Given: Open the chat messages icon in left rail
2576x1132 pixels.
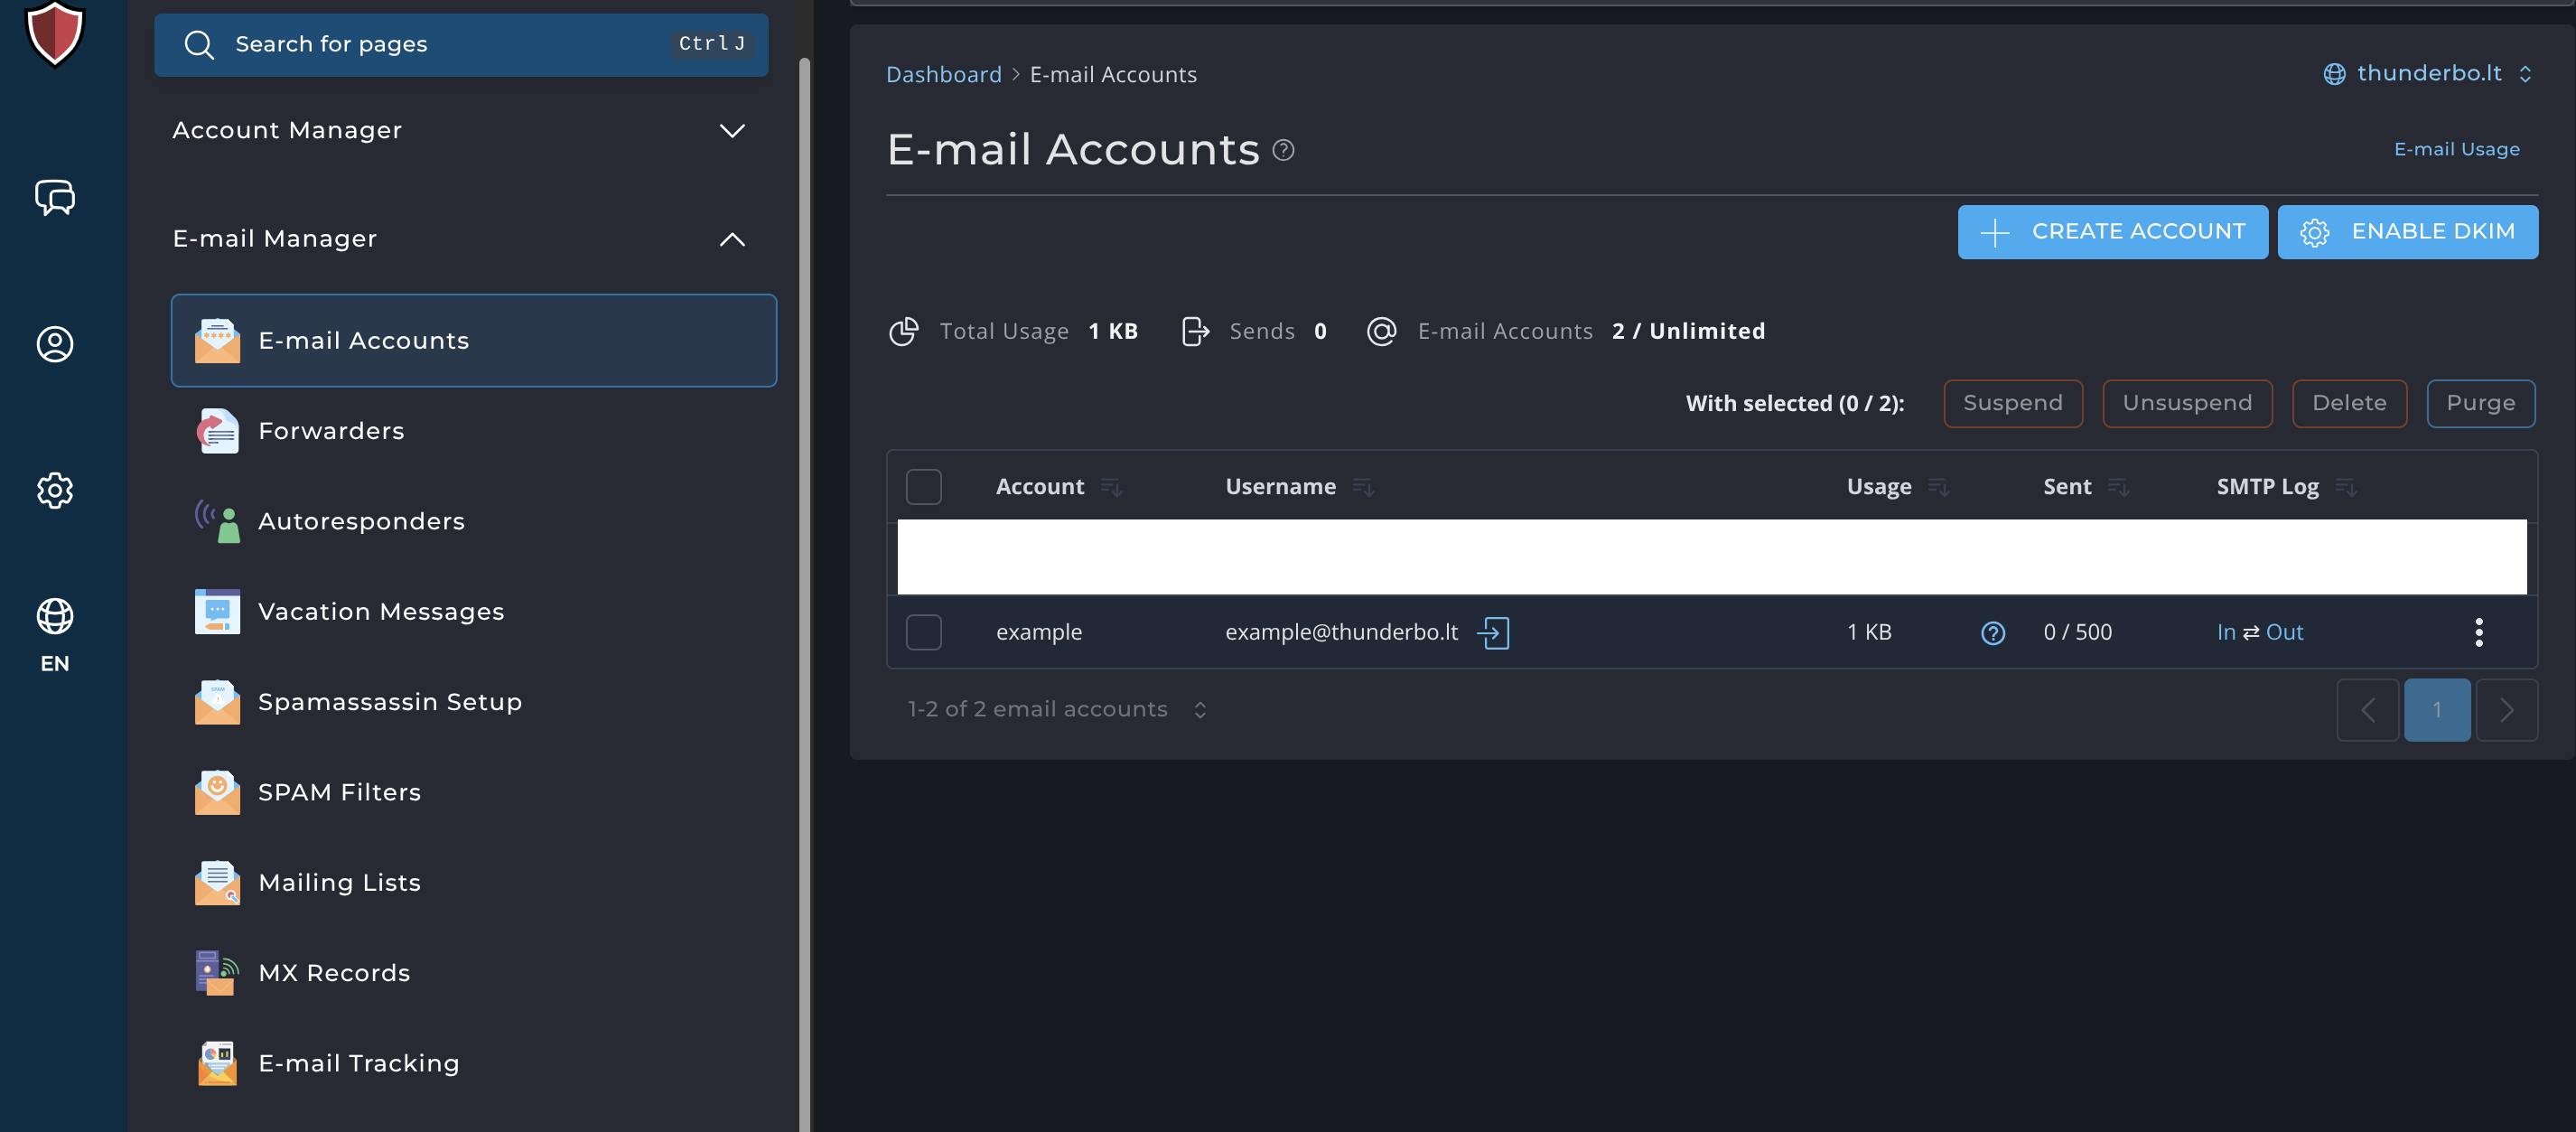Looking at the screenshot, I should (x=55, y=198).
